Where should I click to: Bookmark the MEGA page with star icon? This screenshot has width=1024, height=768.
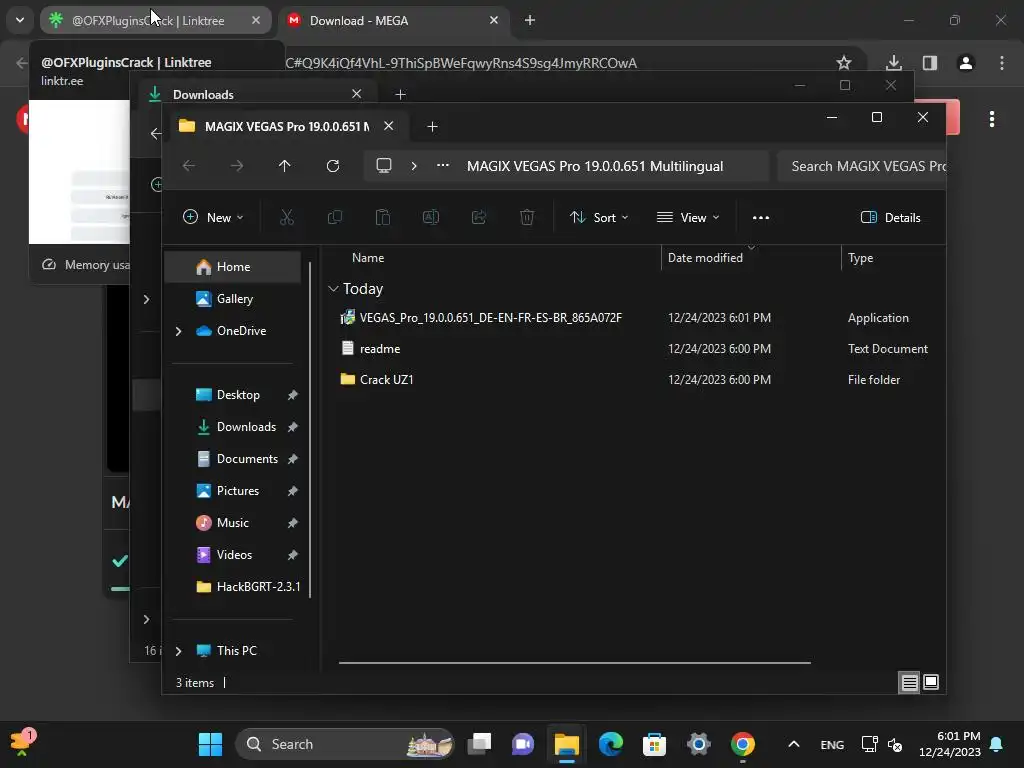tap(844, 63)
